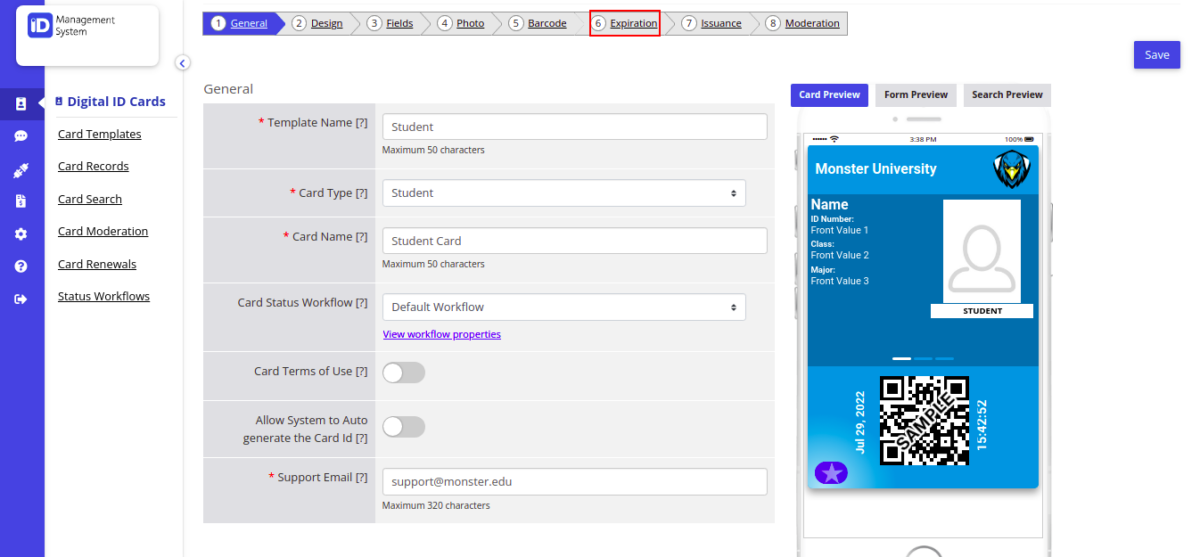Click the Digital ID Cards heading

pyautogui.click(x=116, y=101)
